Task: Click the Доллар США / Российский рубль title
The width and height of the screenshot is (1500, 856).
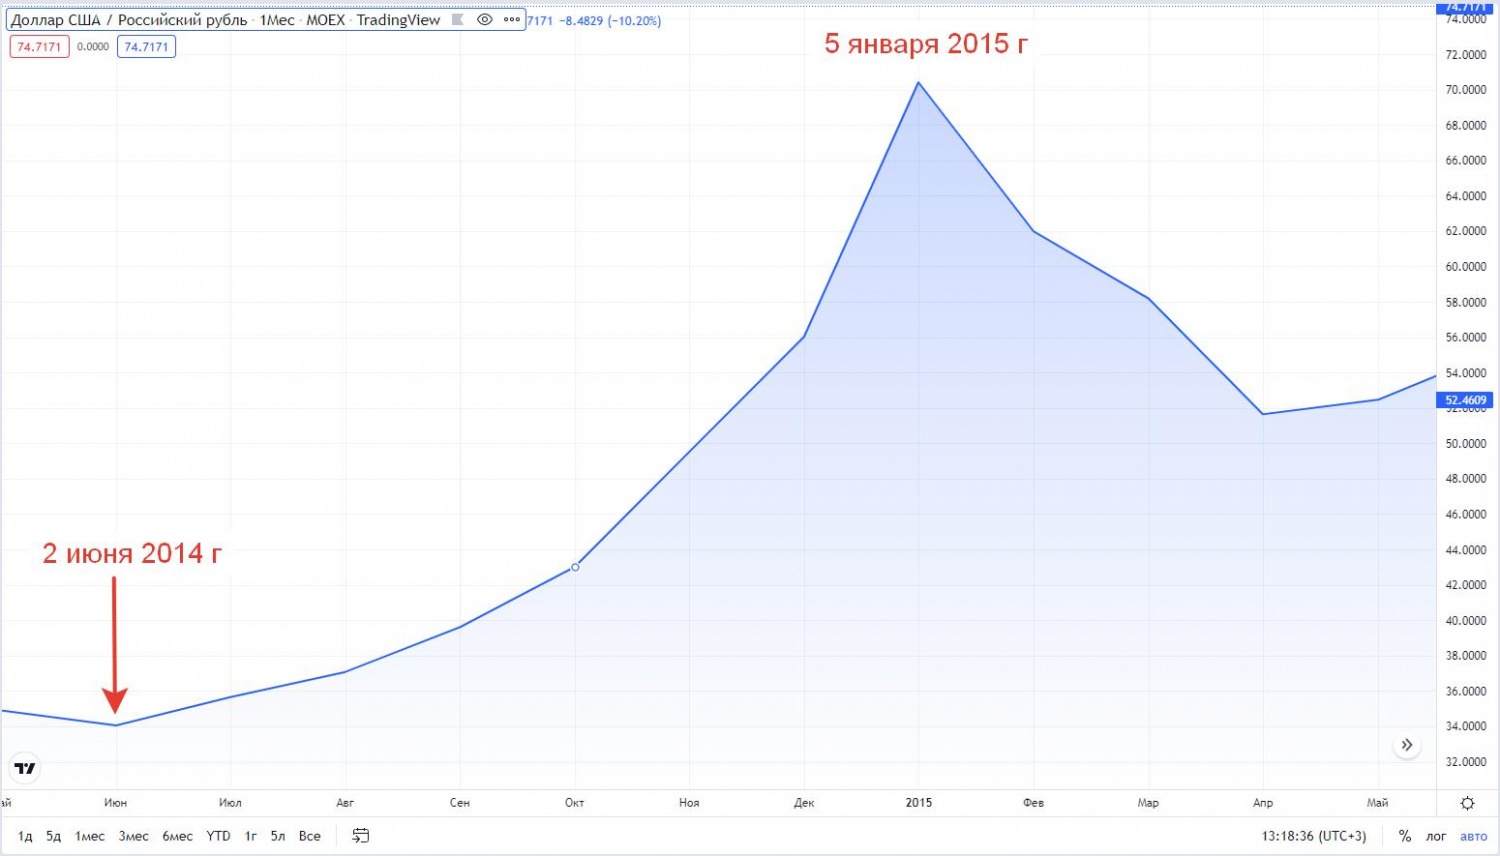Action: [129, 20]
